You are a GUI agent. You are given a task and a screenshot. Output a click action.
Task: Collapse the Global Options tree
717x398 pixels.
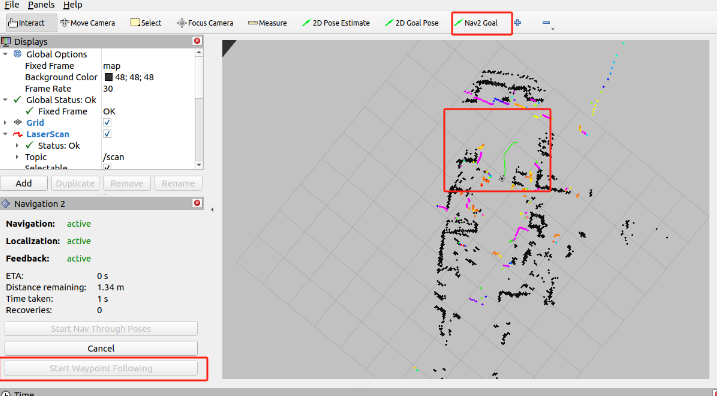tap(5, 54)
